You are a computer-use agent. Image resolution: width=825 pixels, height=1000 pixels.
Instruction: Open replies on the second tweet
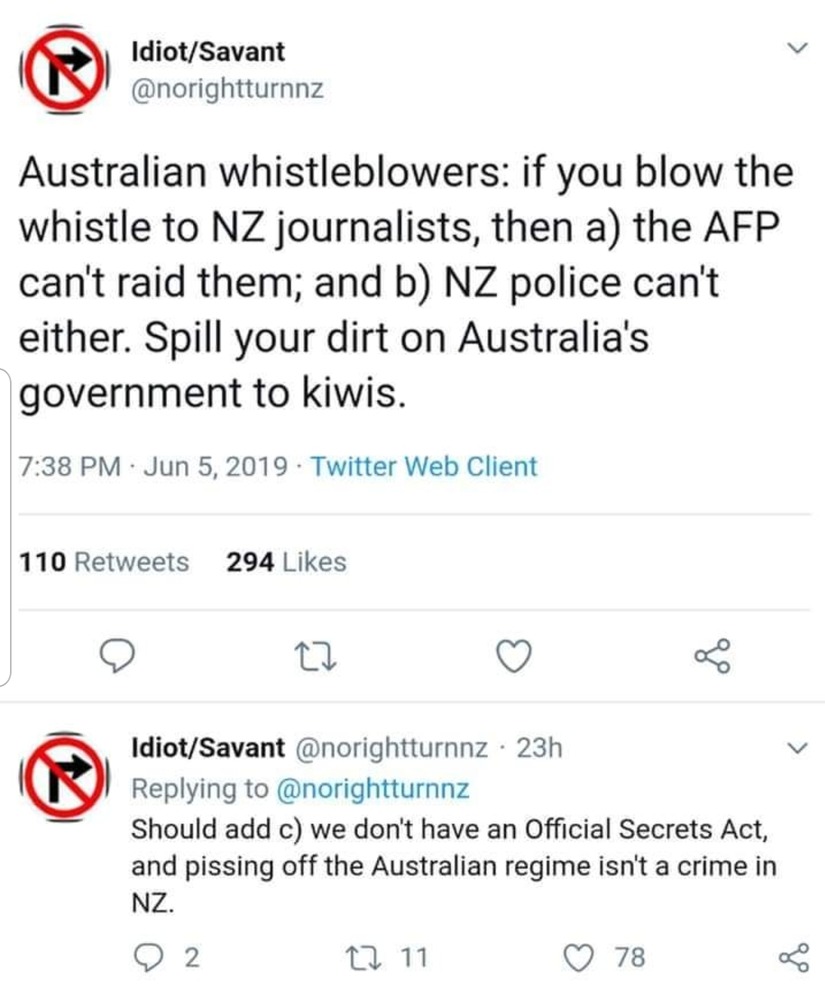(149, 958)
